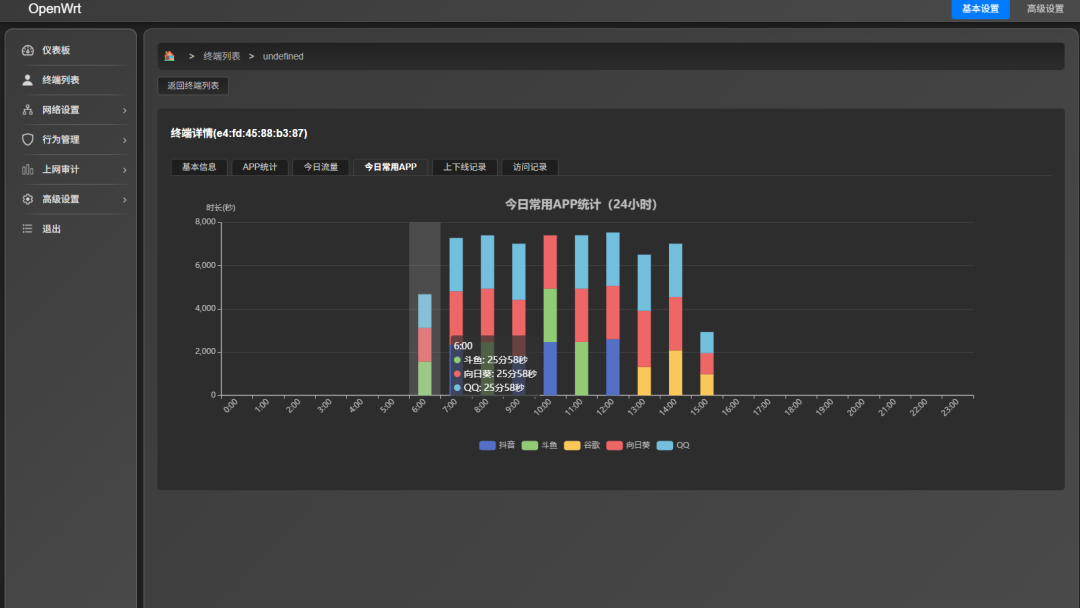Click the list icon beside 退出
The height and width of the screenshot is (608, 1080).
click(x=28, y=229)
